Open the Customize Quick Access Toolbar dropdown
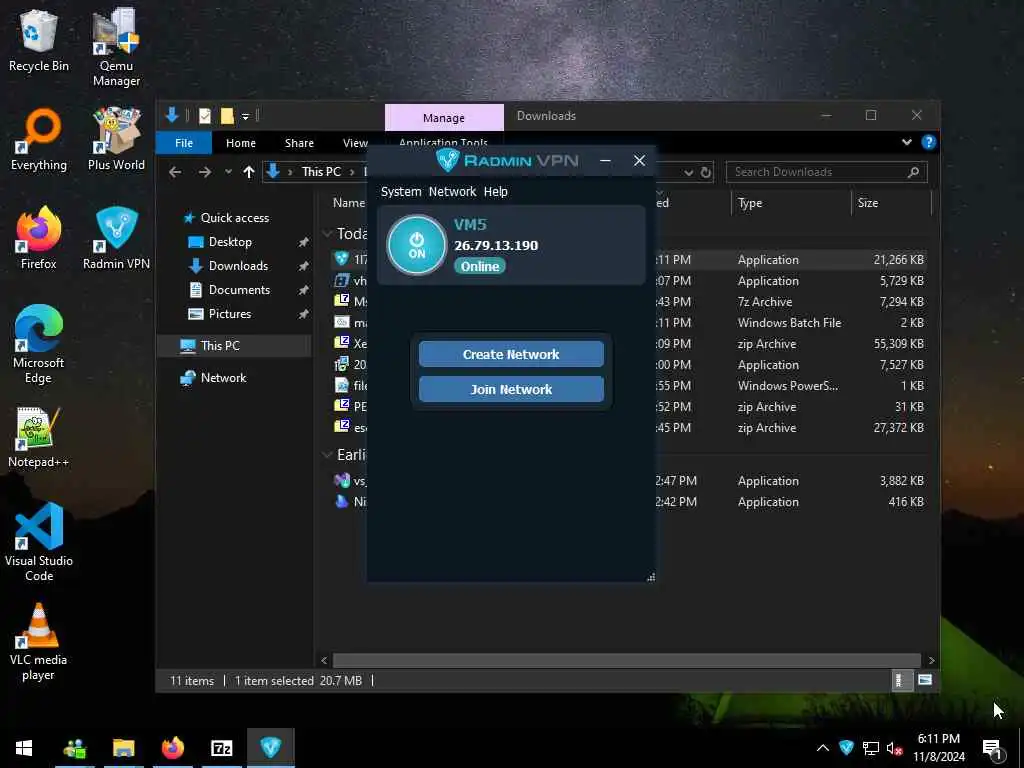The image size is (1024, 768). click(x=246, y=116)
